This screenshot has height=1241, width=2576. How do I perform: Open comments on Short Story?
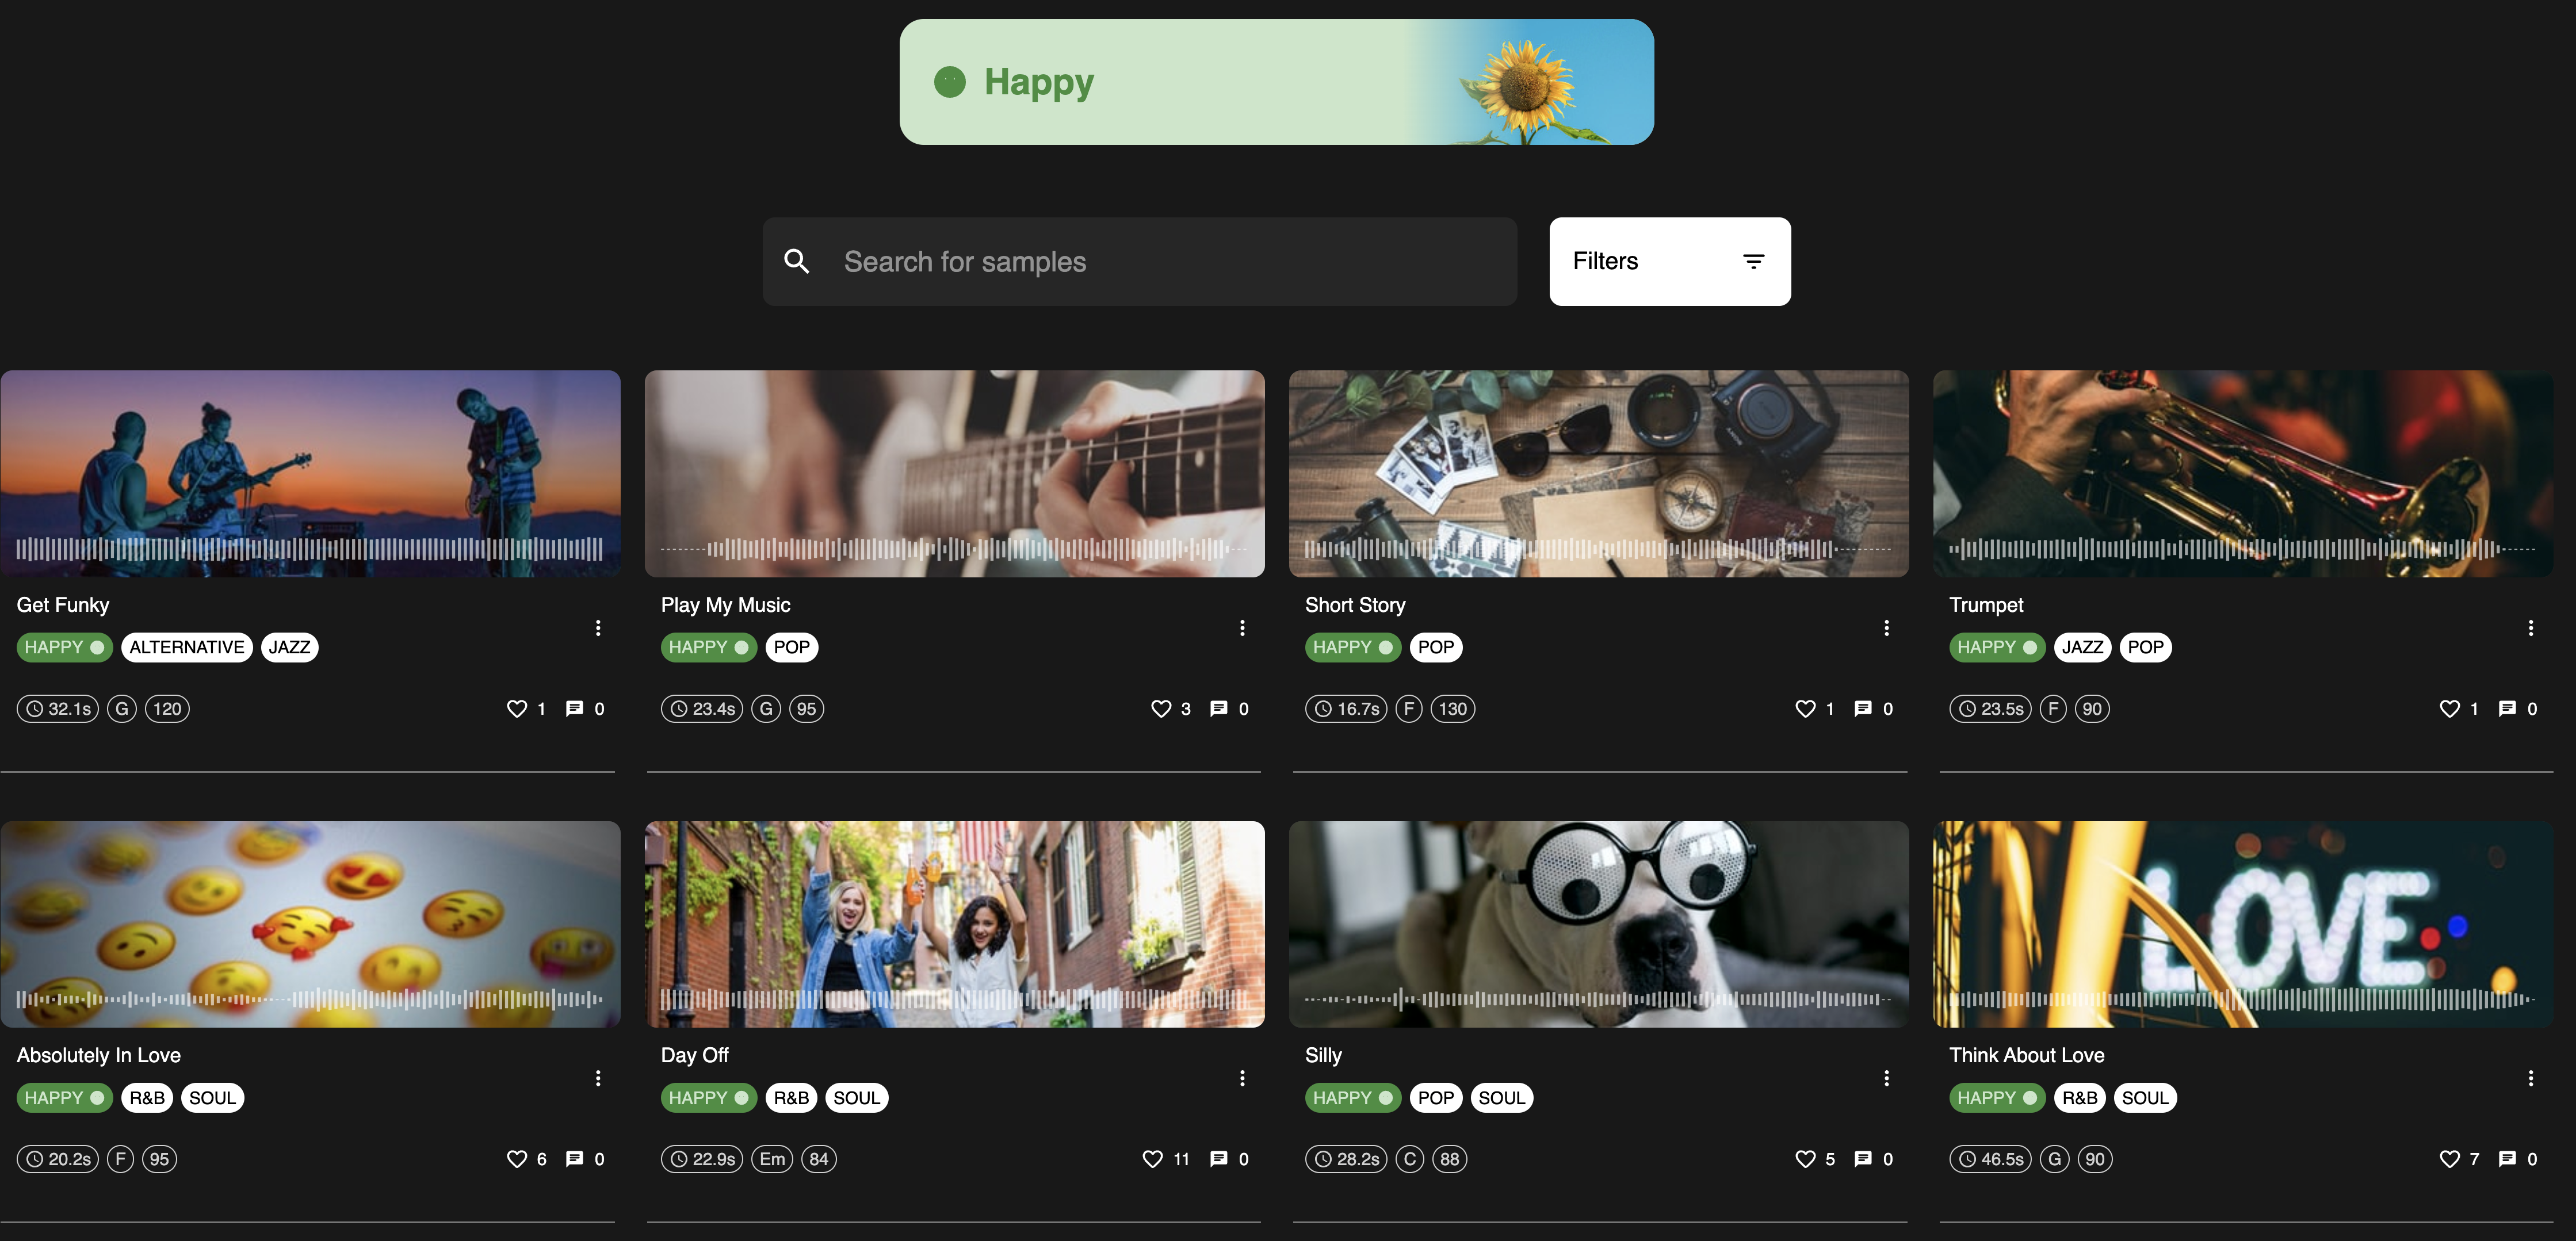(x=1862, y=709)
